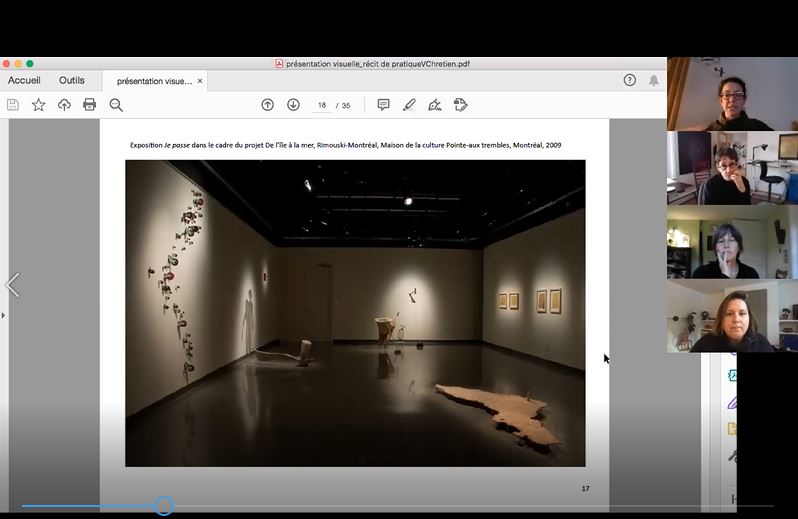Select the sign document pen tool
This screenshot has height=519, width=798.
click(434, 105)
